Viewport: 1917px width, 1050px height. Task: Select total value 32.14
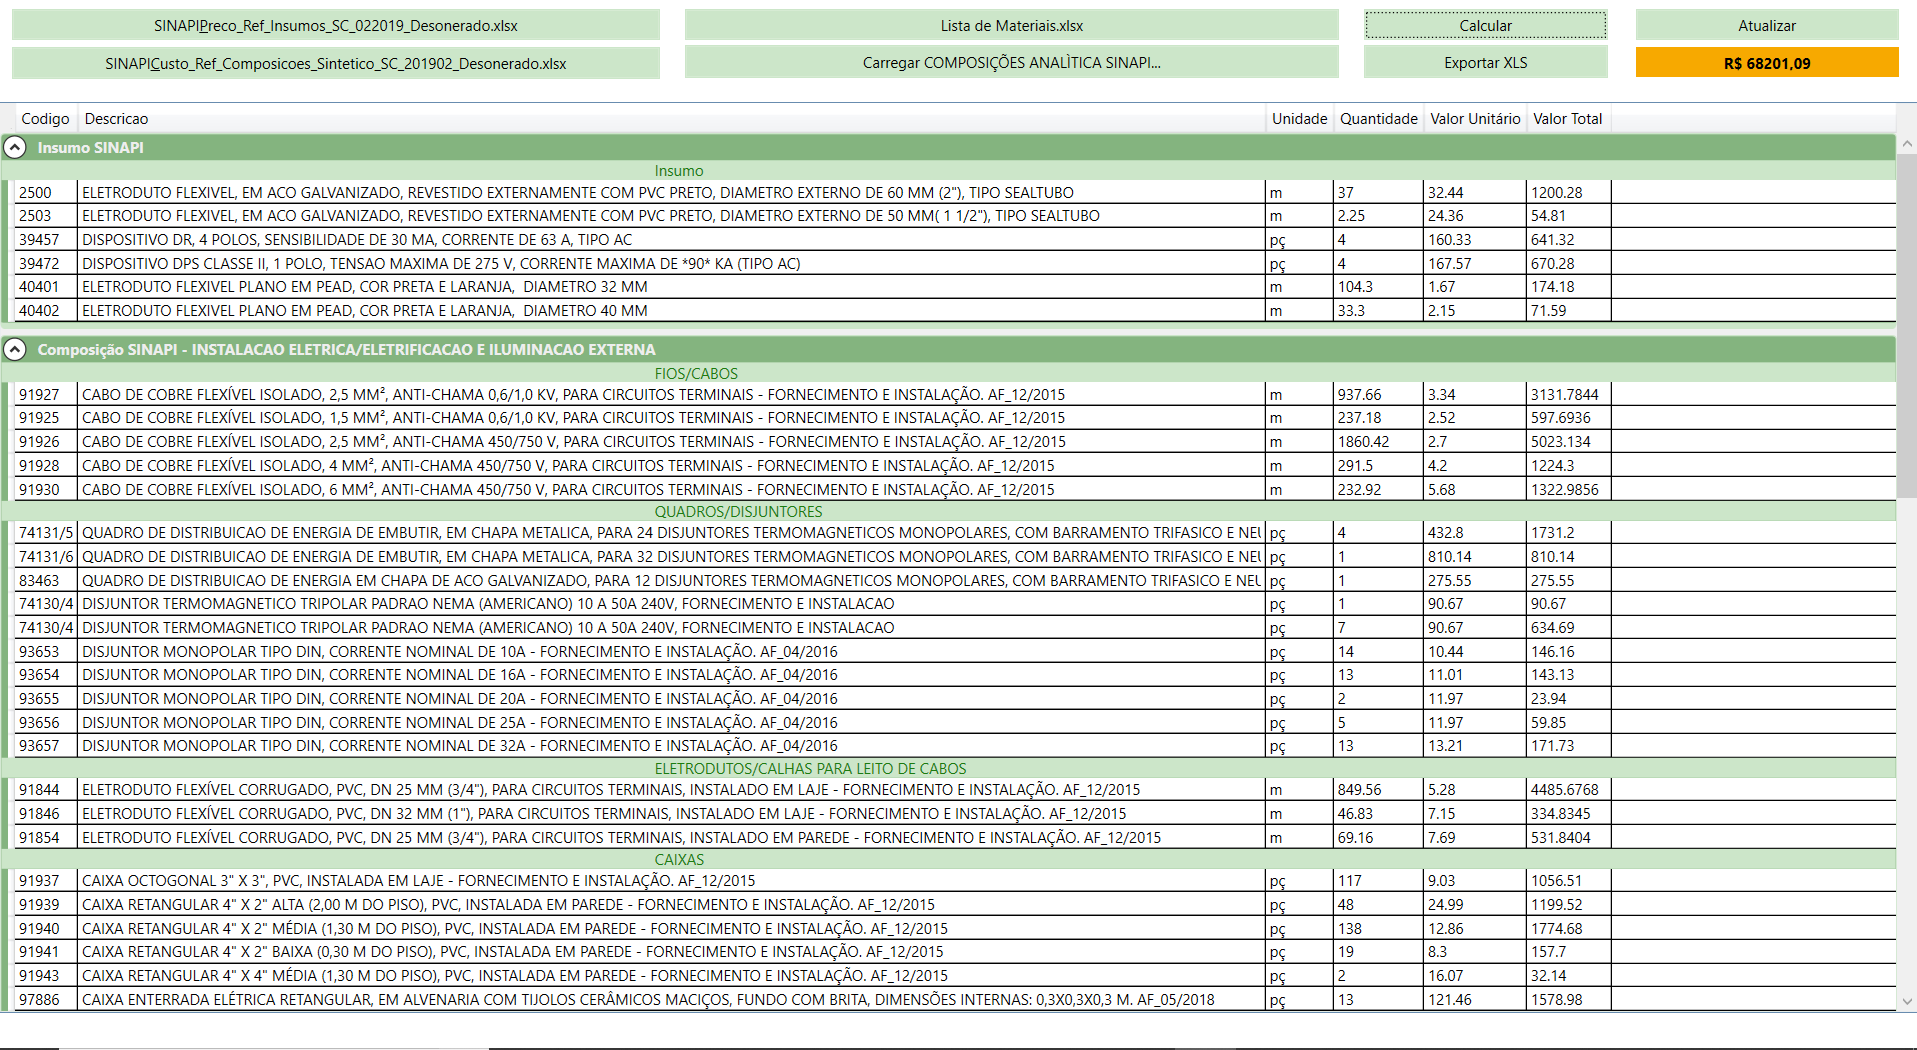[1568, 976]
